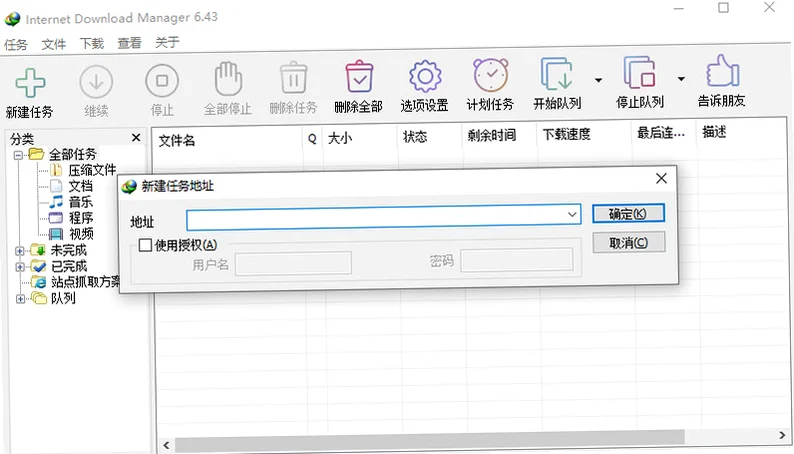Expand the 已完成 tree node
Viewport: 794px width, 454px height.
[x=20, y=267]
